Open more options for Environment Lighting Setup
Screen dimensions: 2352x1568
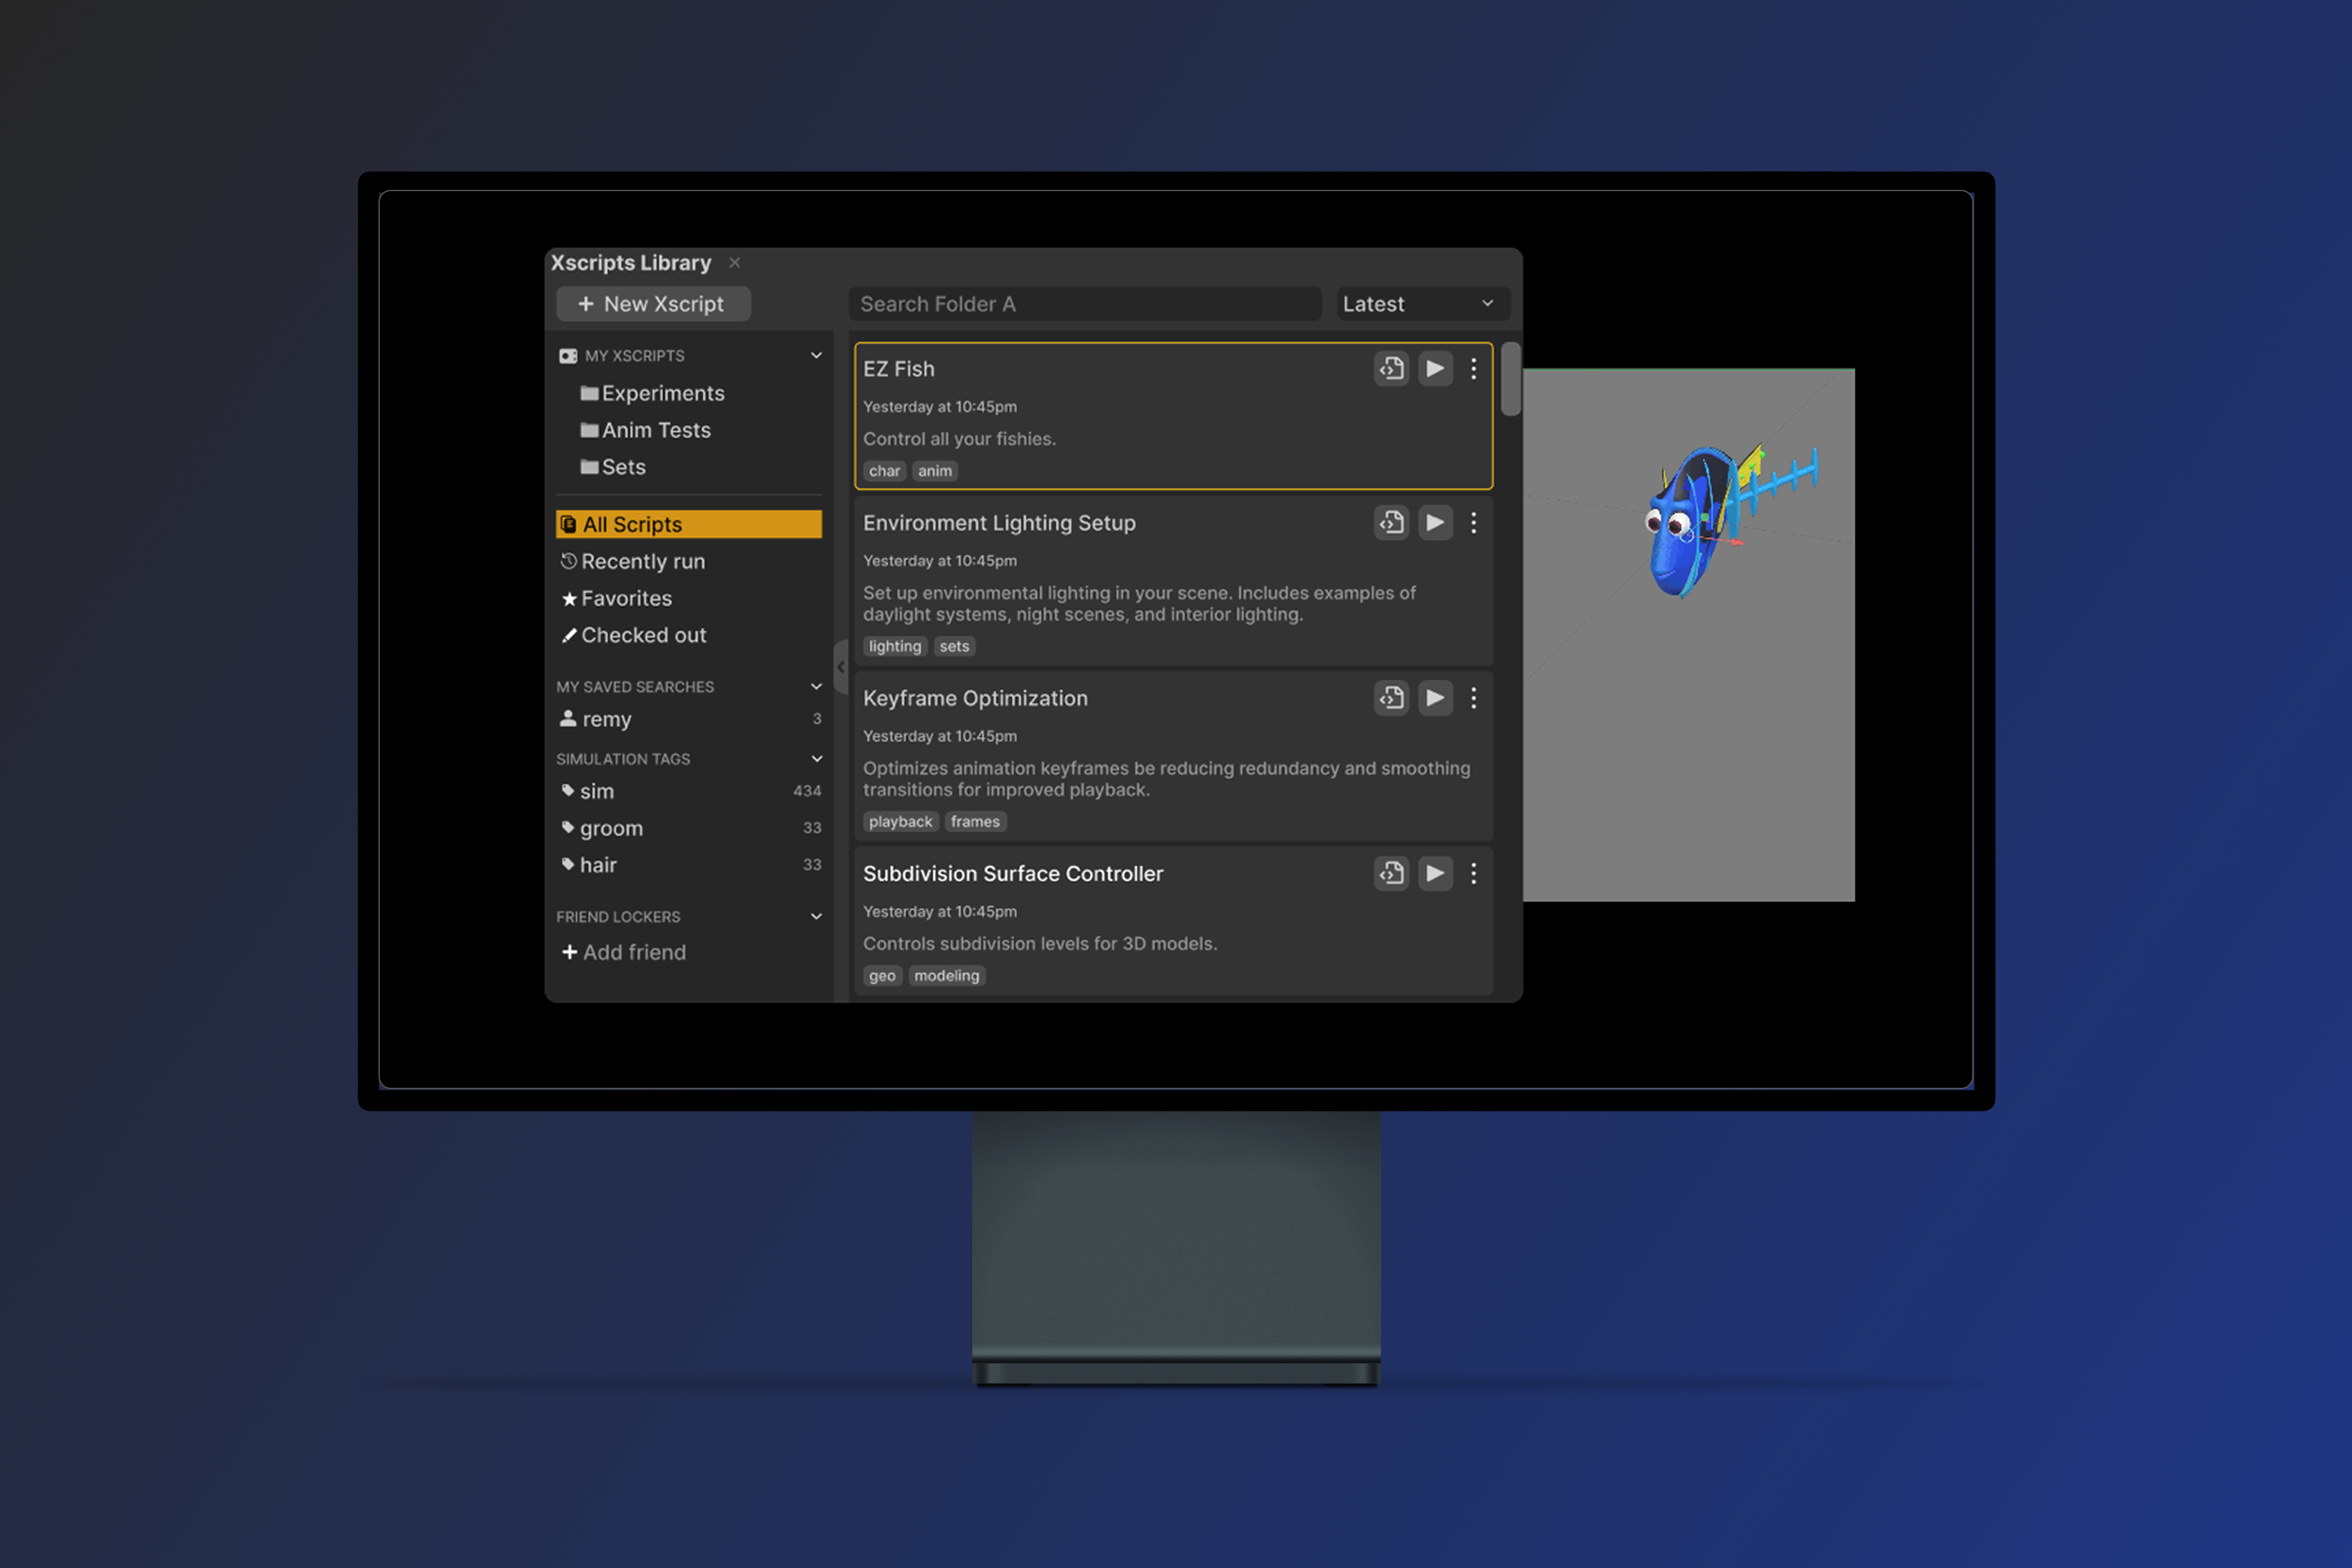(1473, 523)
